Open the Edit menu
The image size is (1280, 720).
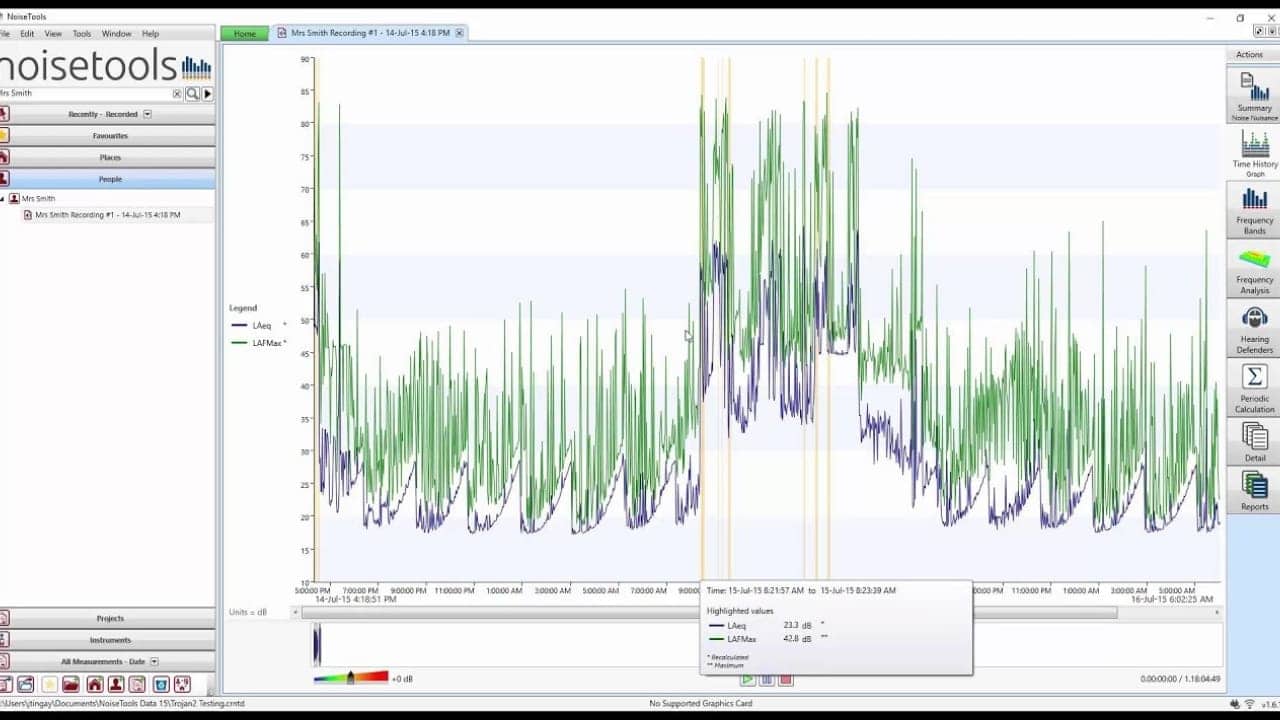[x=27, y=33]
